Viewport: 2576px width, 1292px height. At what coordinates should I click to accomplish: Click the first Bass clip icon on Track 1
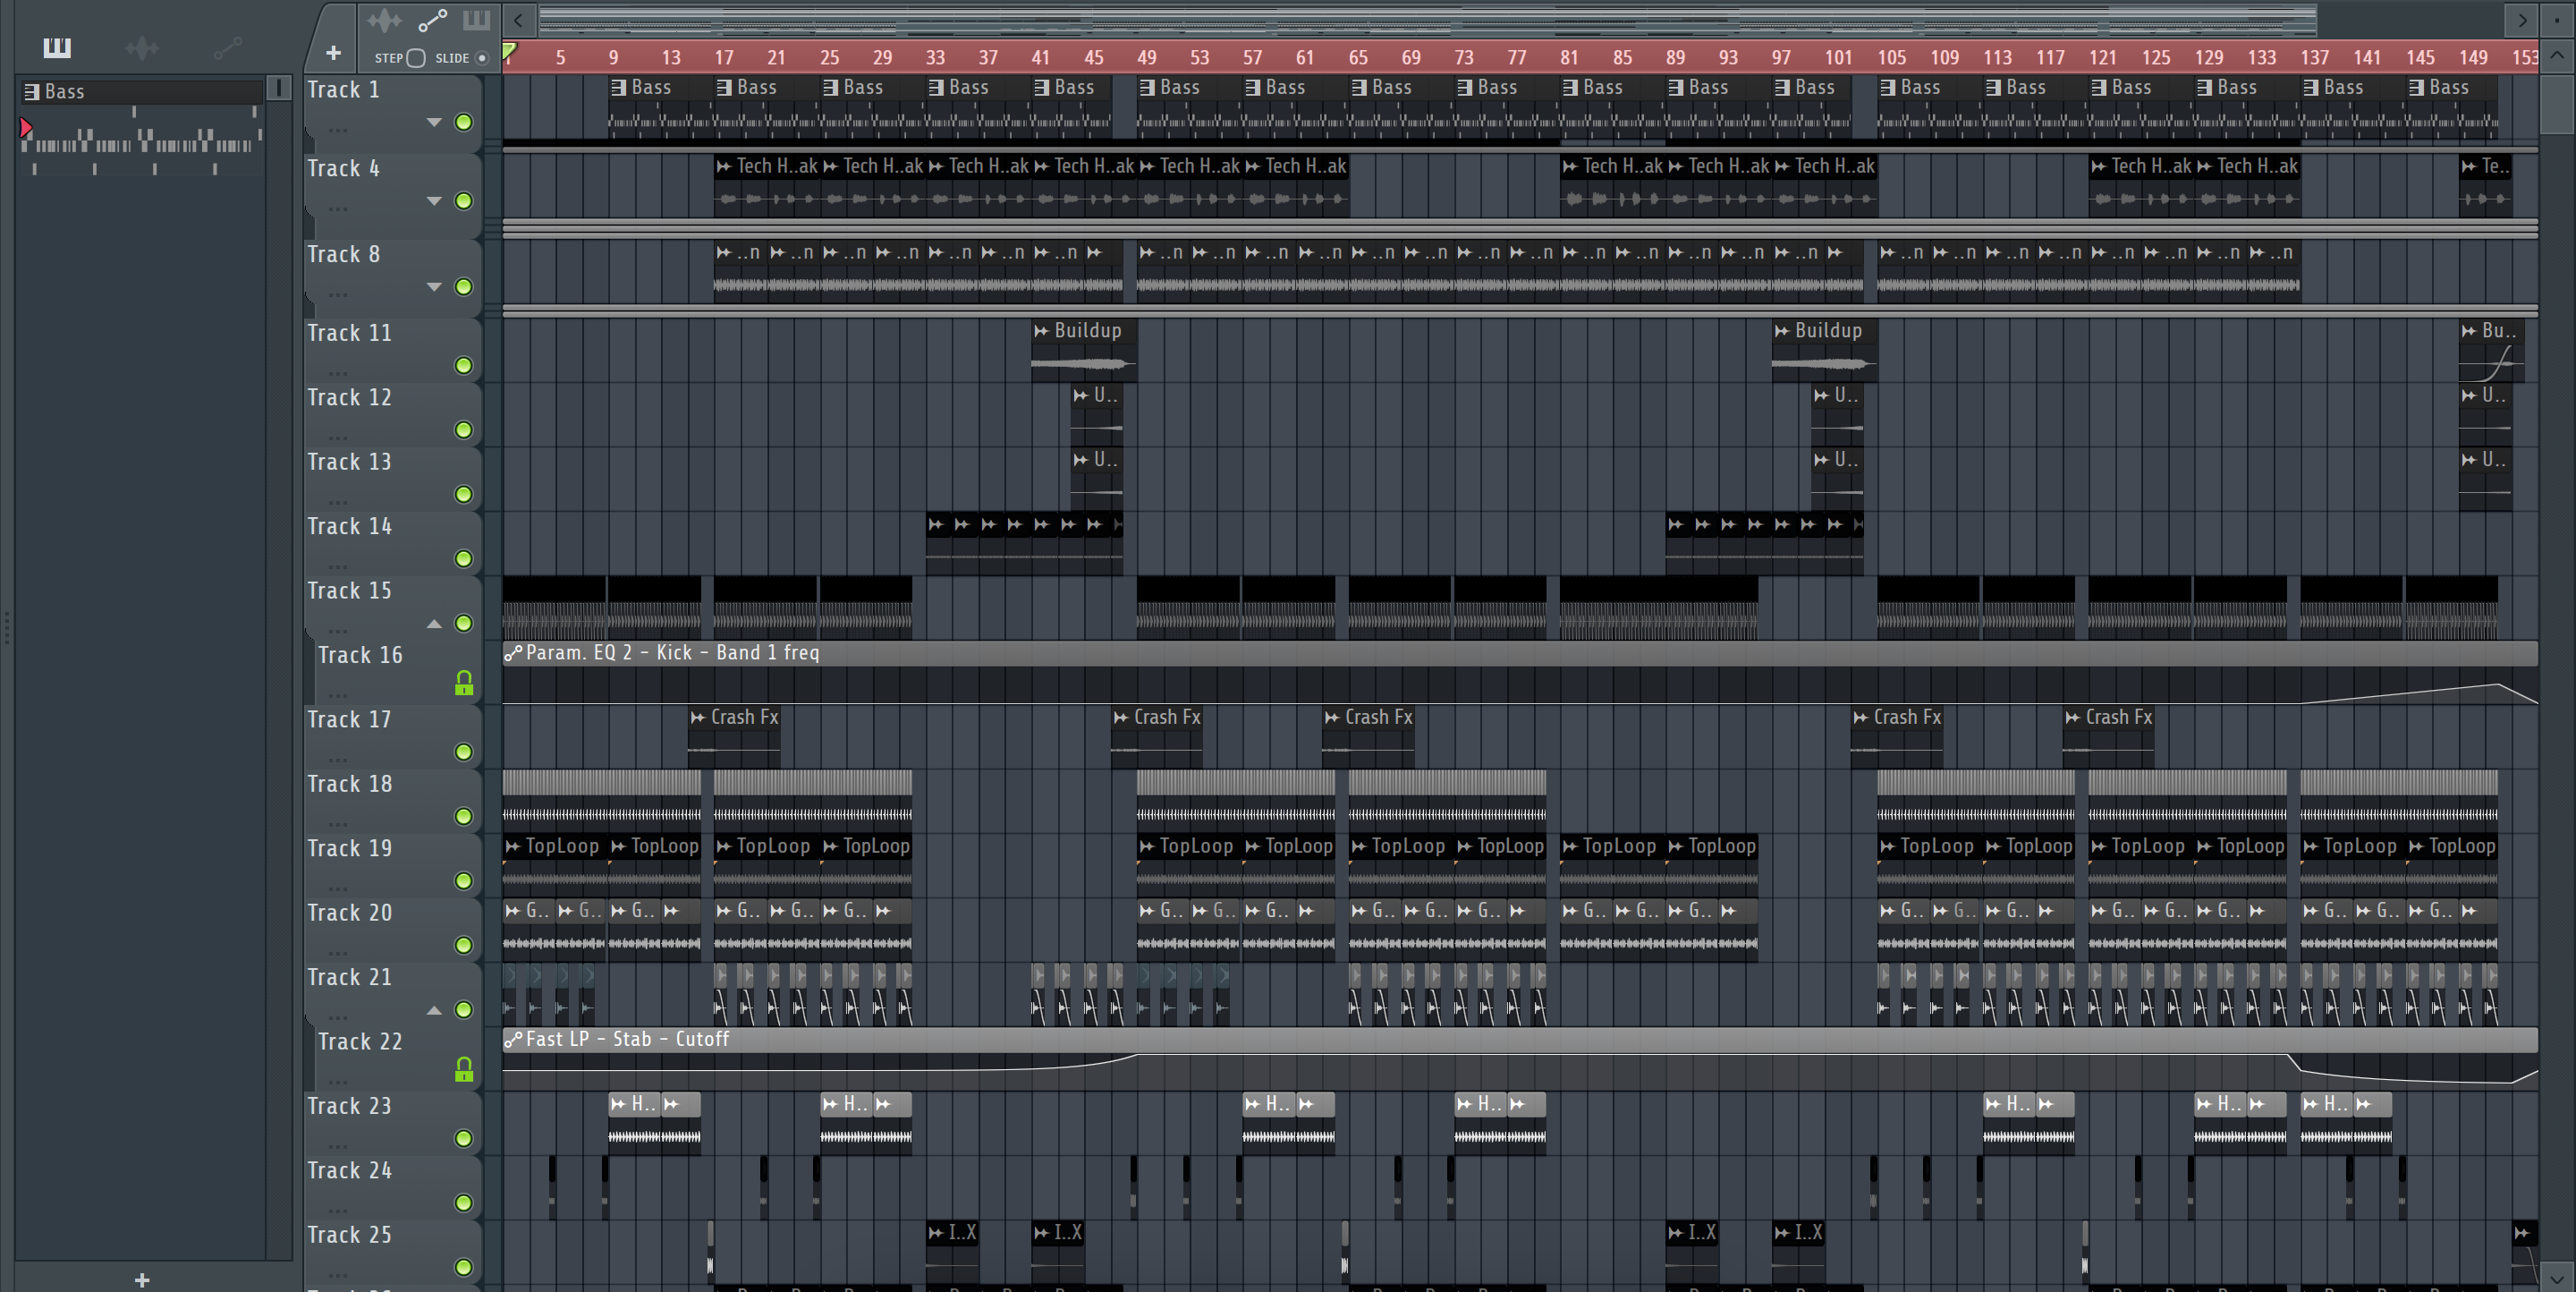[619, 88]
